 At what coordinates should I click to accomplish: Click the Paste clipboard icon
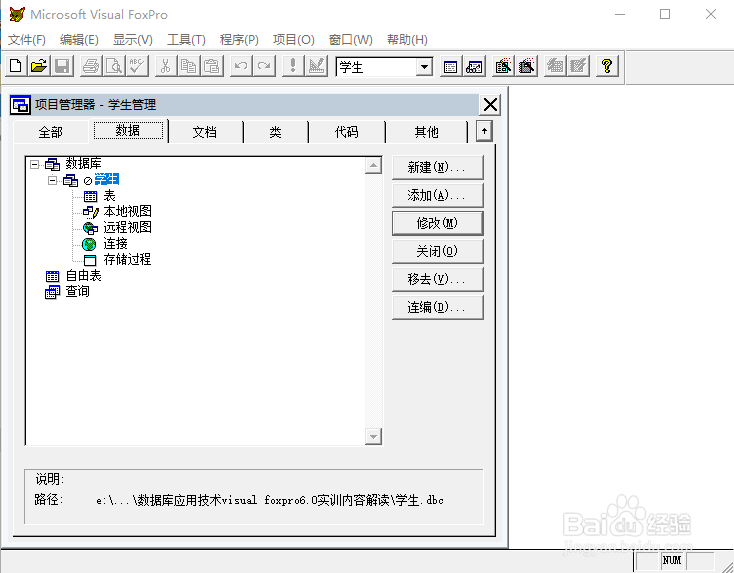(212, 66)
